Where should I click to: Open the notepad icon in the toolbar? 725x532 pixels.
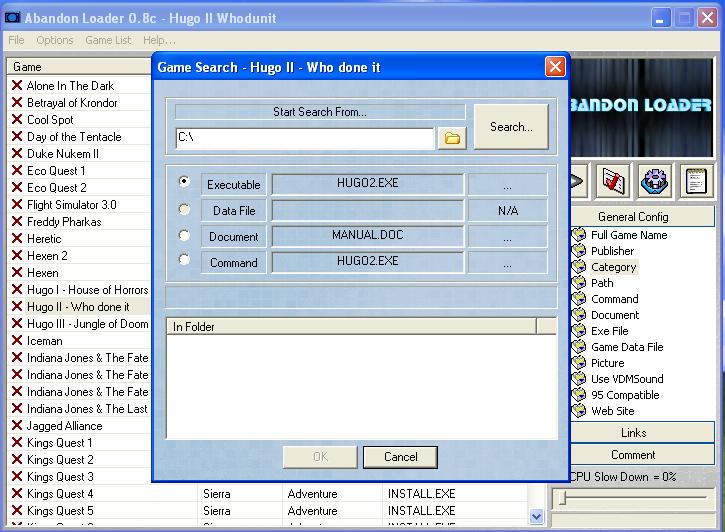click(x=696, y=181)
